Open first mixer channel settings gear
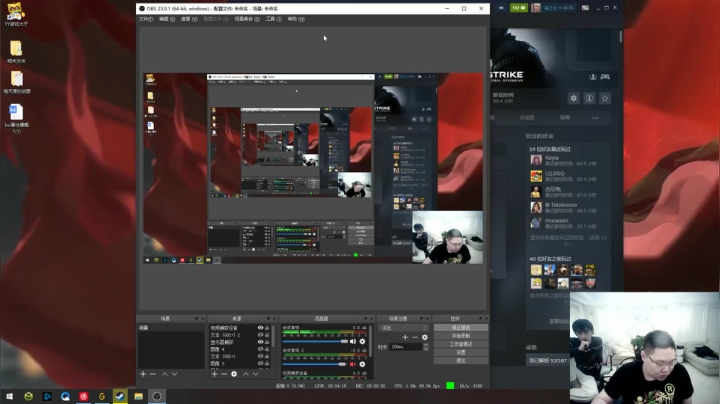 point(362,342)
